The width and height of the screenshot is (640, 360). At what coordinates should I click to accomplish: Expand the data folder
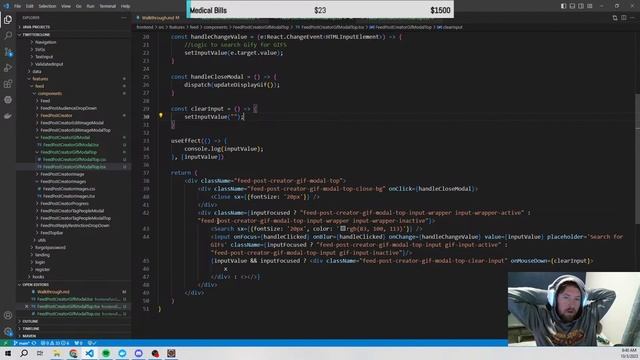tap(37, 71)
